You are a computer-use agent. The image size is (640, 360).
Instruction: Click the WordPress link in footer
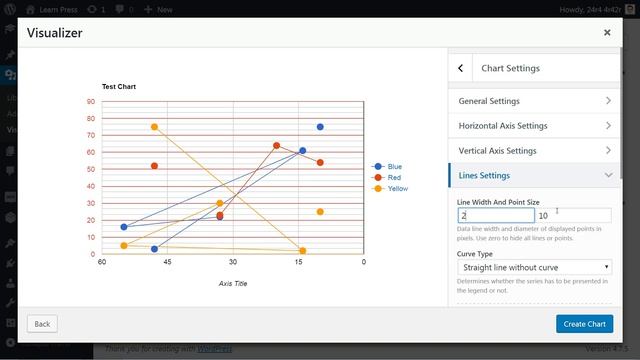tap(215, 349)
